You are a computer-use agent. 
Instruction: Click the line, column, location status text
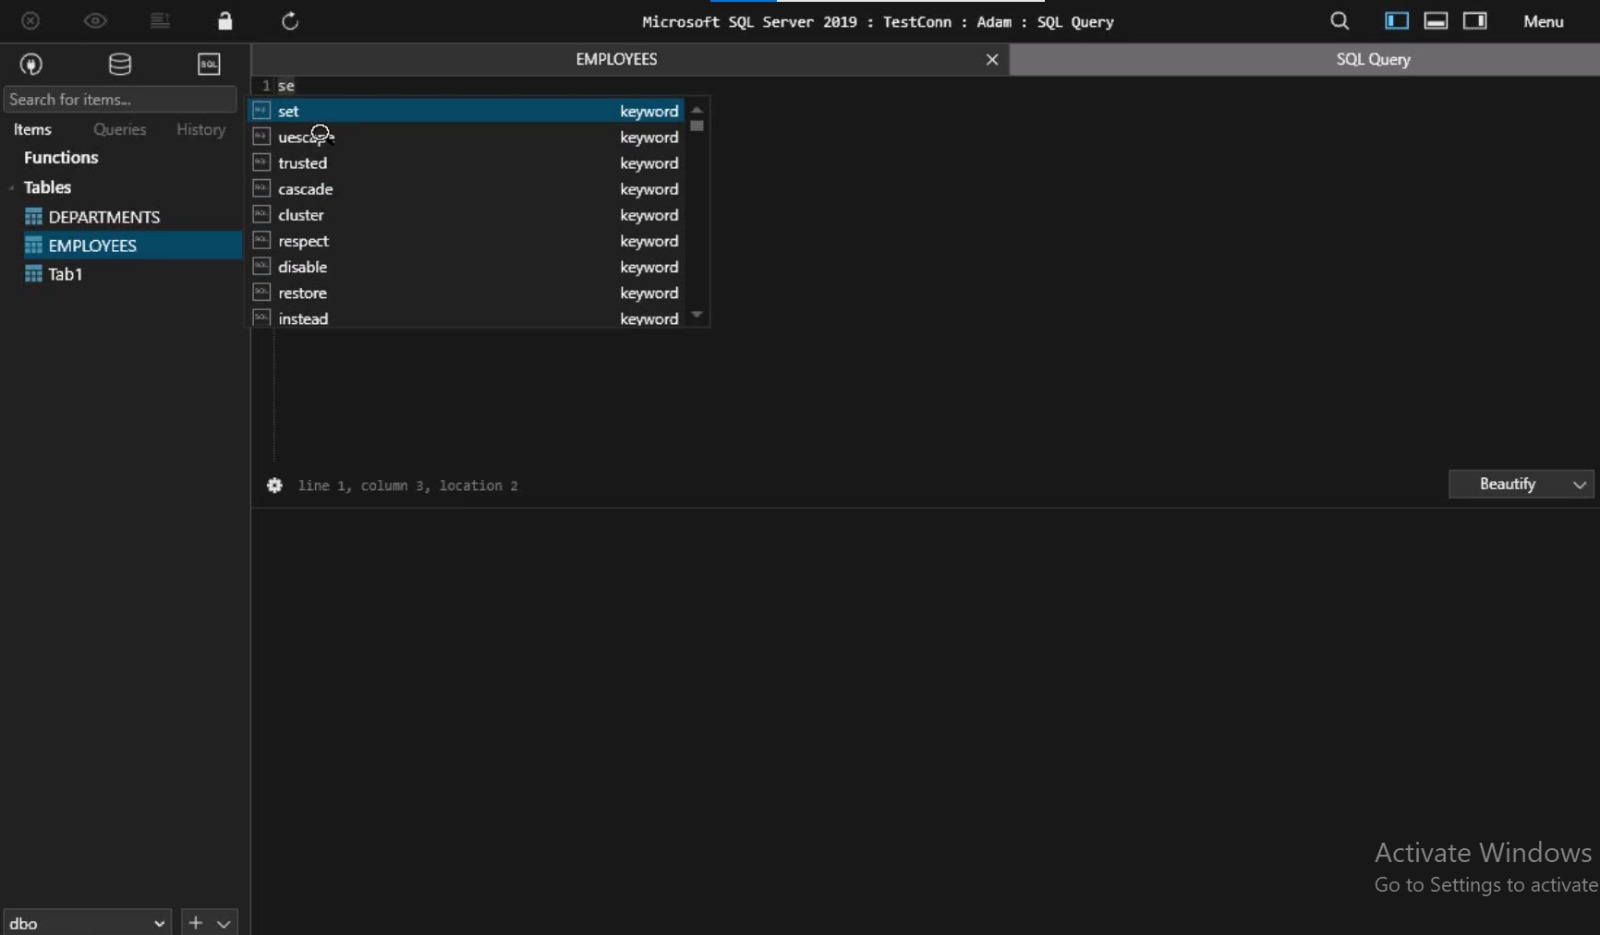pos(408,486)
